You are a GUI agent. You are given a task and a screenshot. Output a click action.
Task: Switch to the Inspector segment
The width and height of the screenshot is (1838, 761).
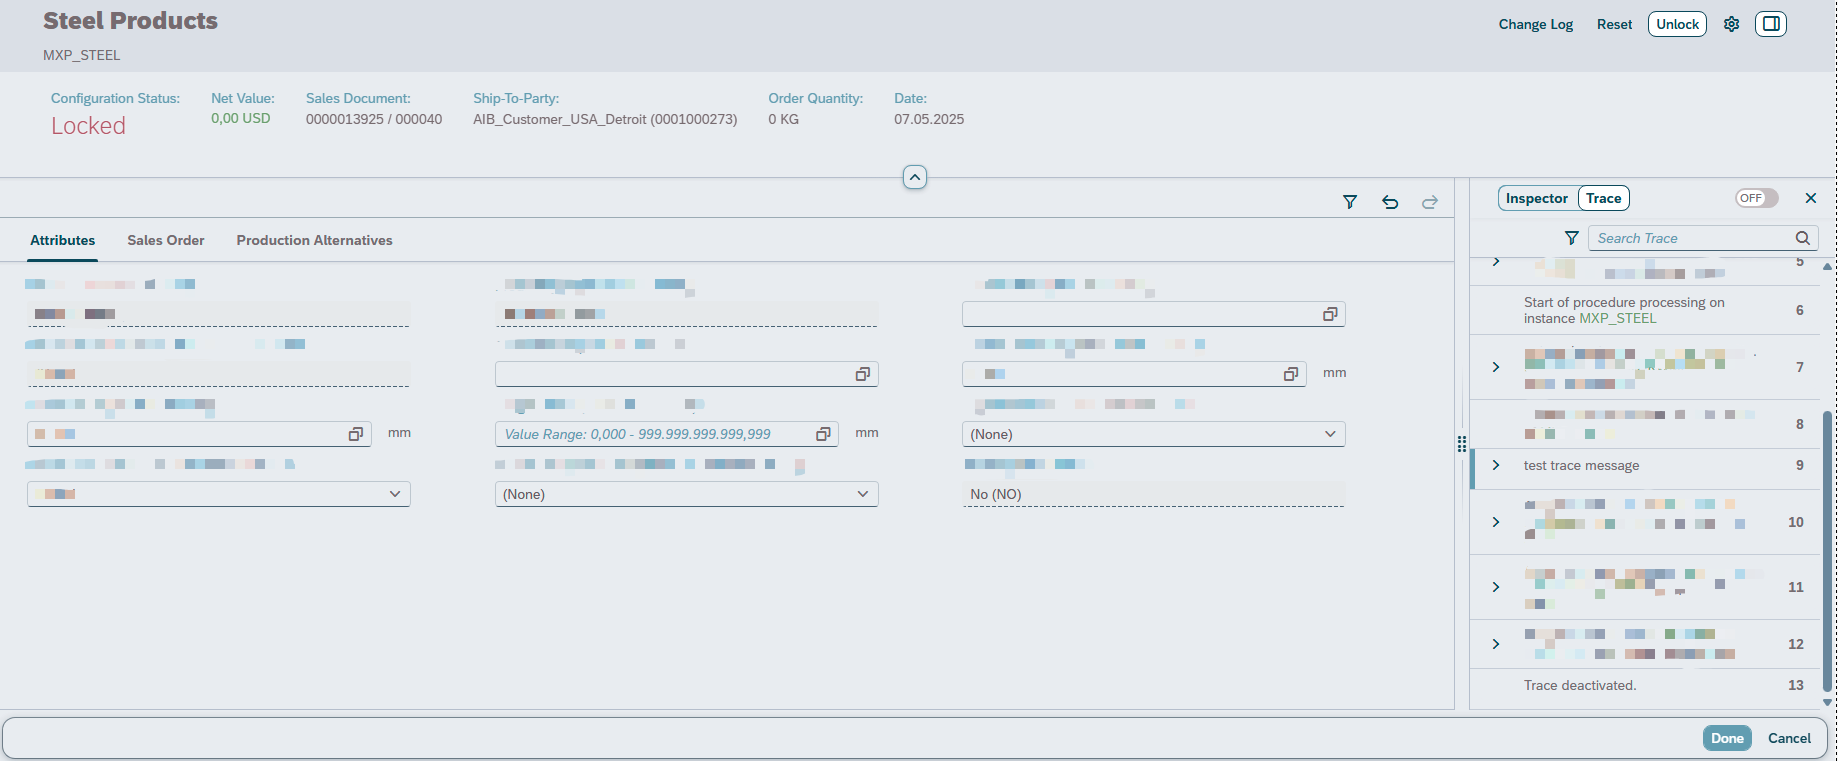[1537, 198]
